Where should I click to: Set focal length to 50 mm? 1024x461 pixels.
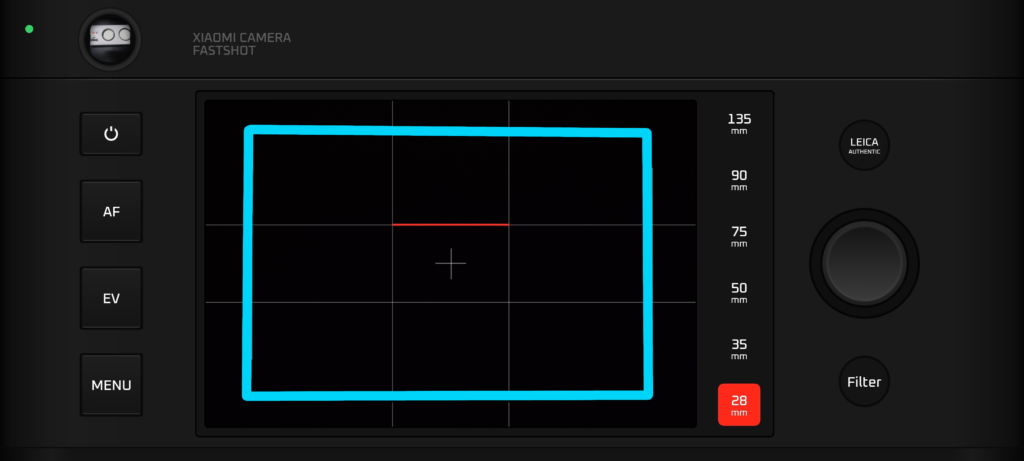coord(739,292)
